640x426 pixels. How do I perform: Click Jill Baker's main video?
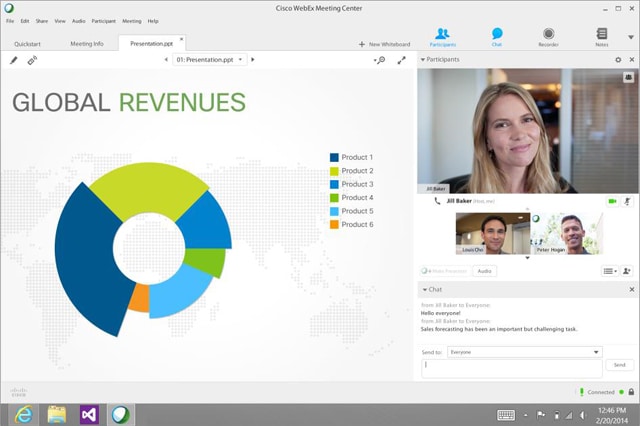(x=528, y=131)
